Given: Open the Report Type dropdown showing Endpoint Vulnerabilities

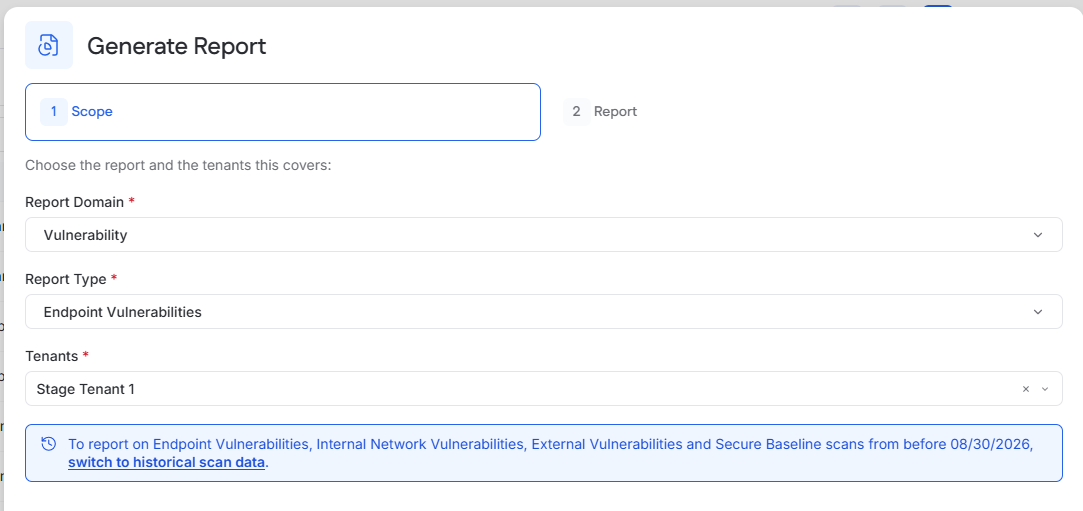Looking at the screenshot, I should tap(544, 312).
